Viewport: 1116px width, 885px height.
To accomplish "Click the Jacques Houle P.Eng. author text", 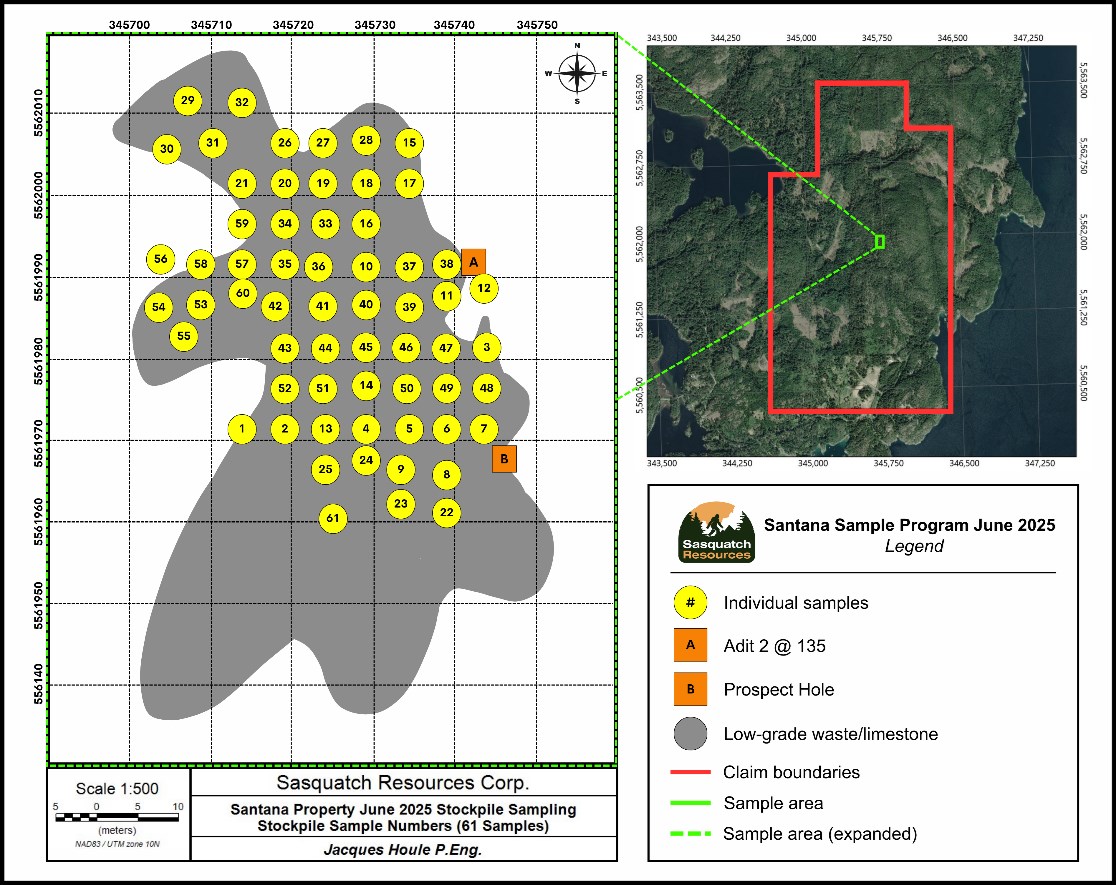I will point(401,848).
